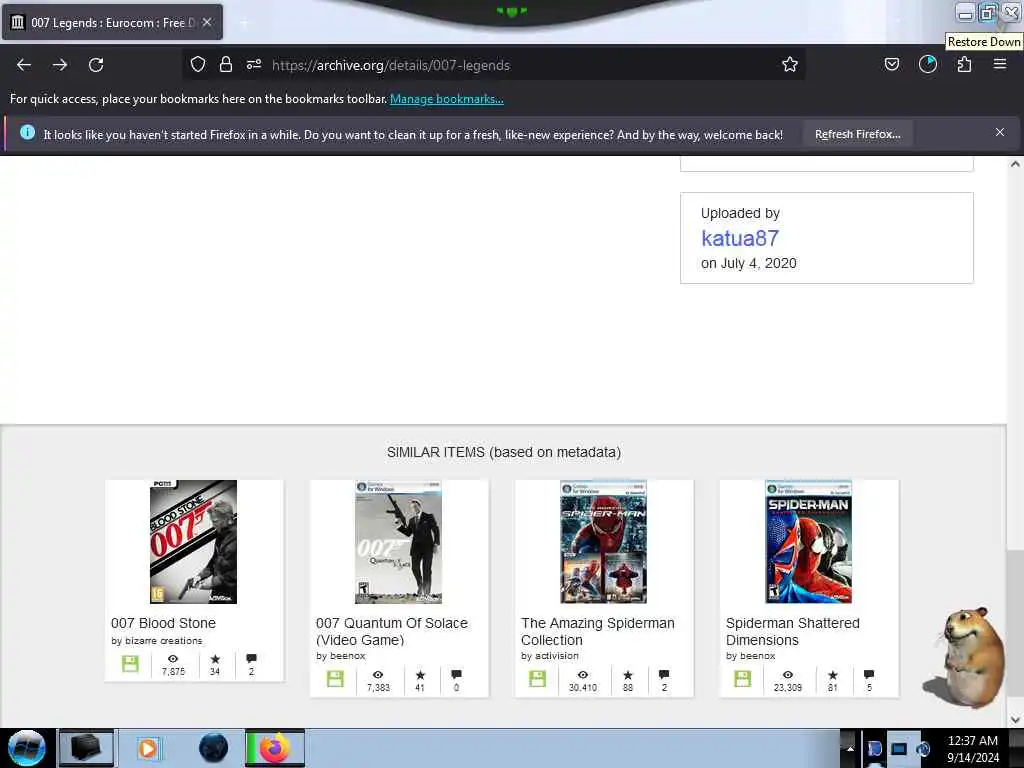Image resolution: width=1024 pixels, height=768 pixels.
Task: Open Spiderman Shattered Dimensions title link
Action: tap(793, 632)
